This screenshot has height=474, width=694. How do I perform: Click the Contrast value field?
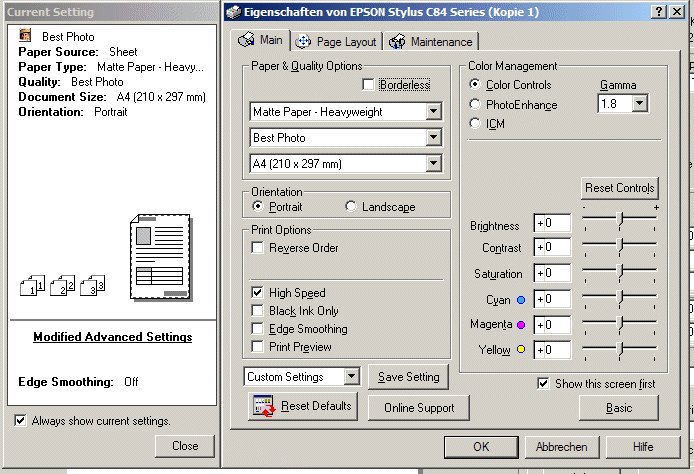pyautogui.click(x=552, y=247)
